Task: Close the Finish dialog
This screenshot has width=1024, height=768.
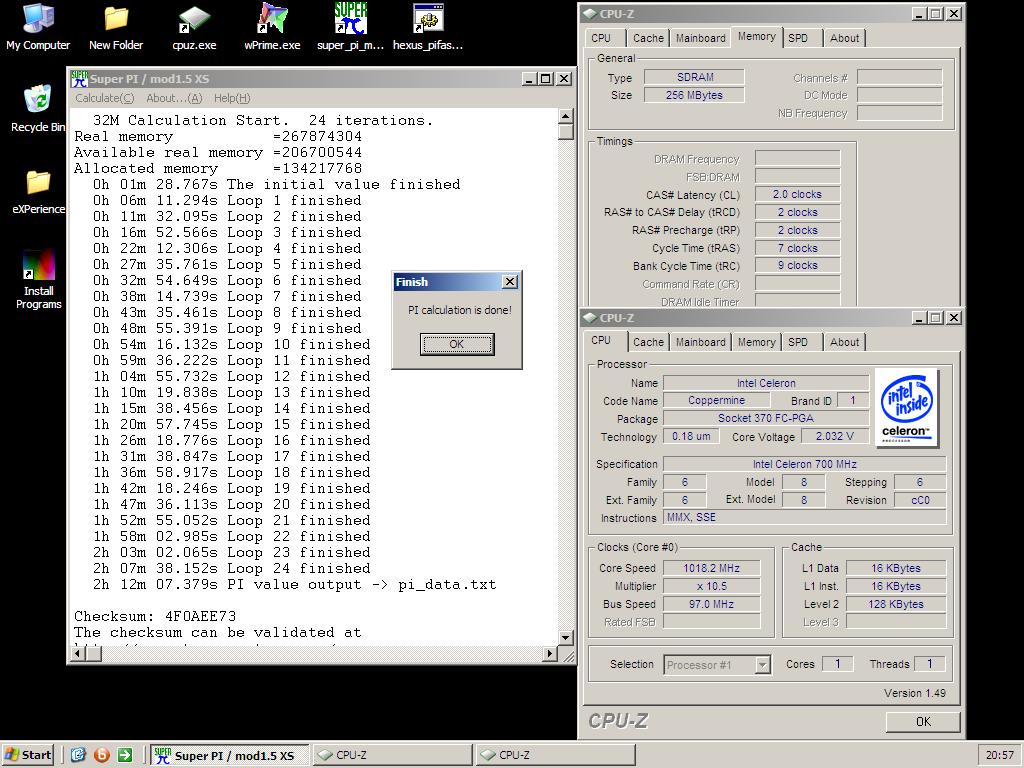Action: pos(510,281)
